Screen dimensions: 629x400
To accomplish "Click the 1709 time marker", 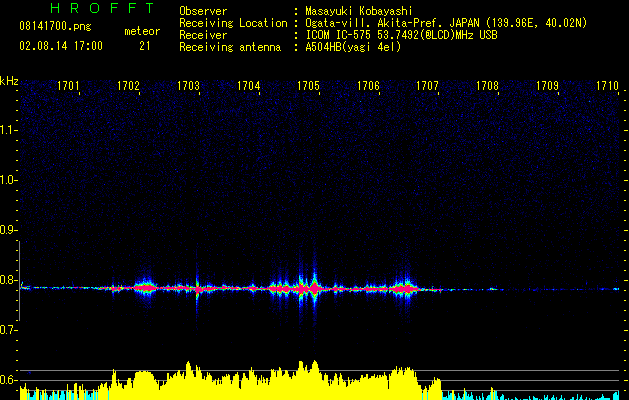I will coord(548,86).
